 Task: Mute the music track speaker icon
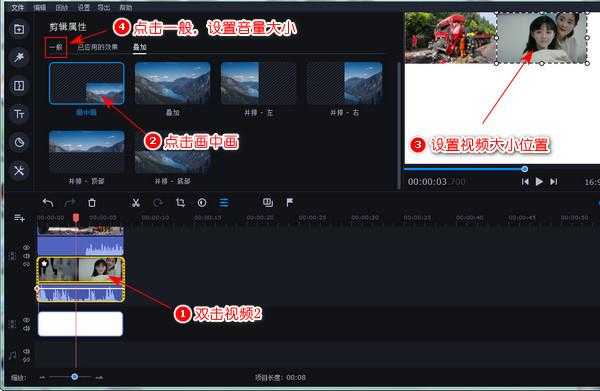(x=26, y=351)
